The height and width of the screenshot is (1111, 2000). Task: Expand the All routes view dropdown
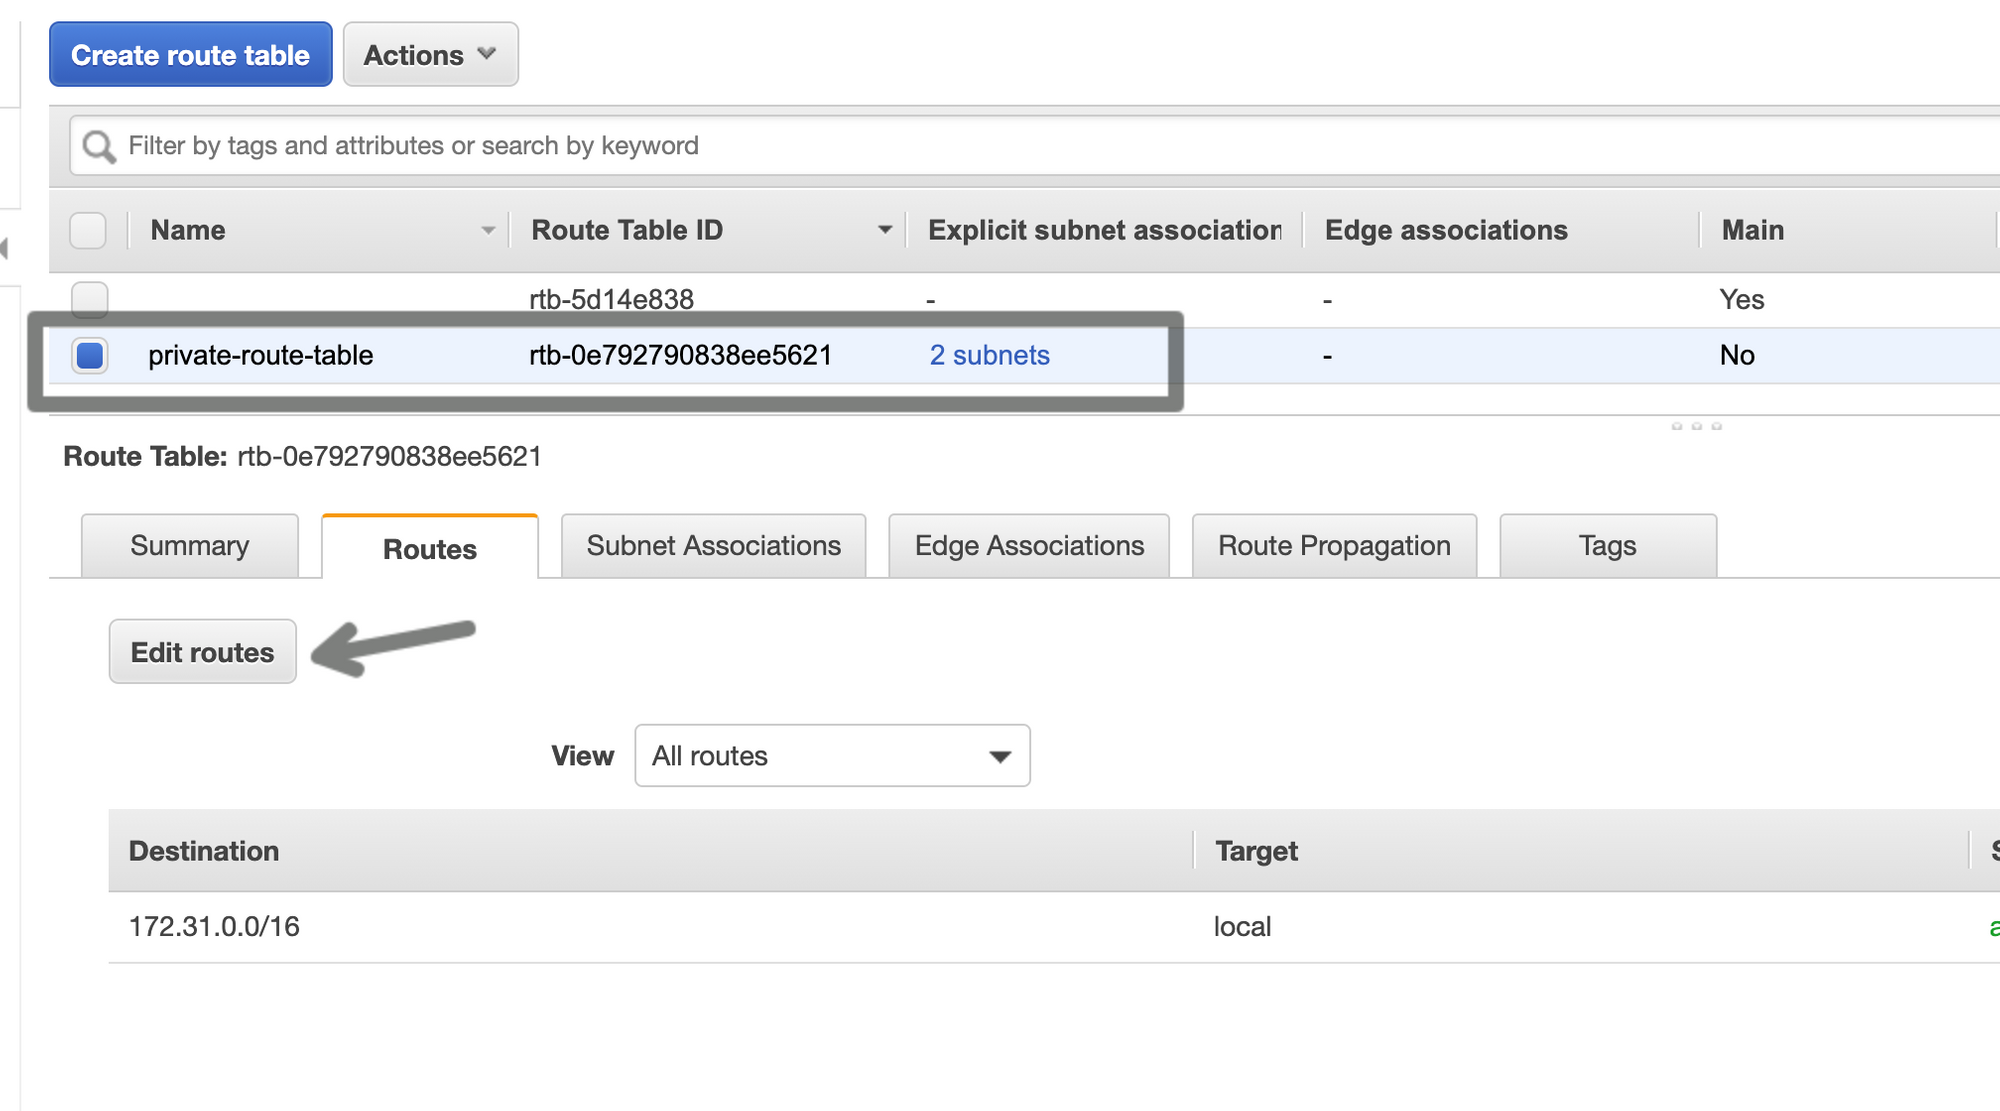832,756
